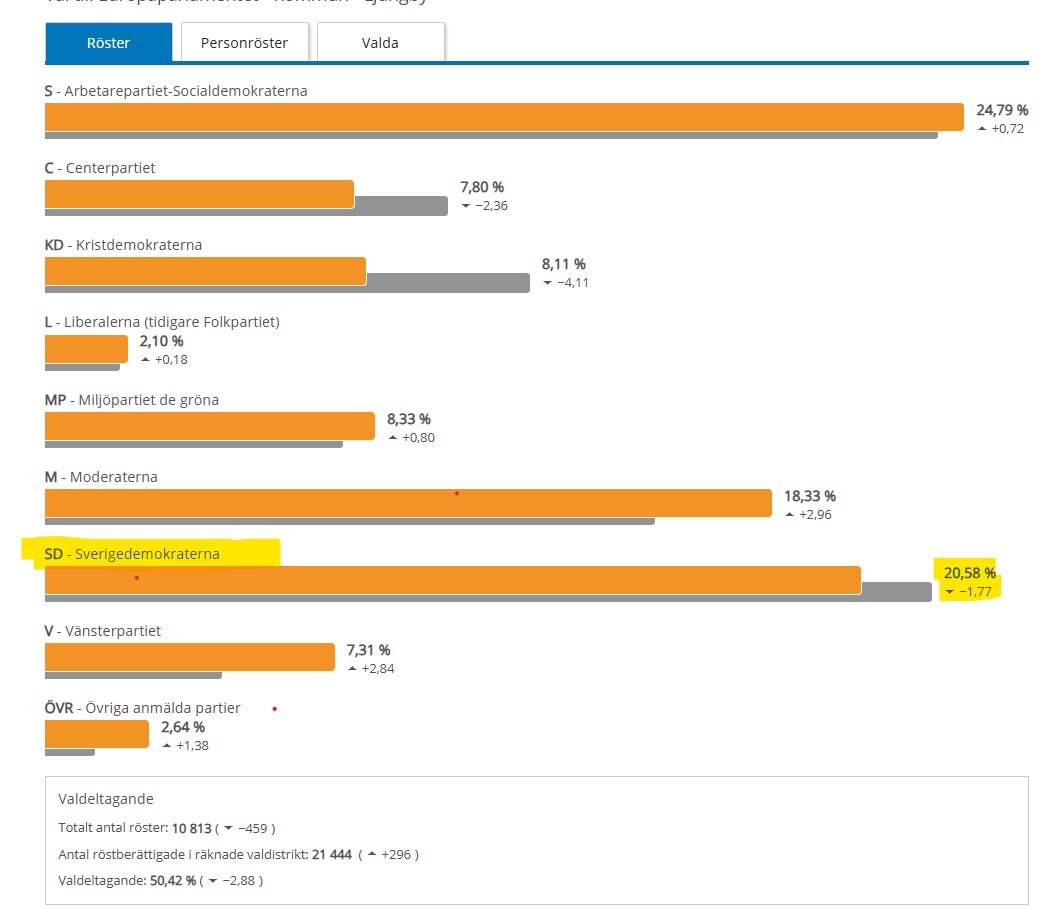The height and width of the screenshot is (909, 1056).
Task: Click the turnout value 50,42 %
Action: (x=173, y=881)
